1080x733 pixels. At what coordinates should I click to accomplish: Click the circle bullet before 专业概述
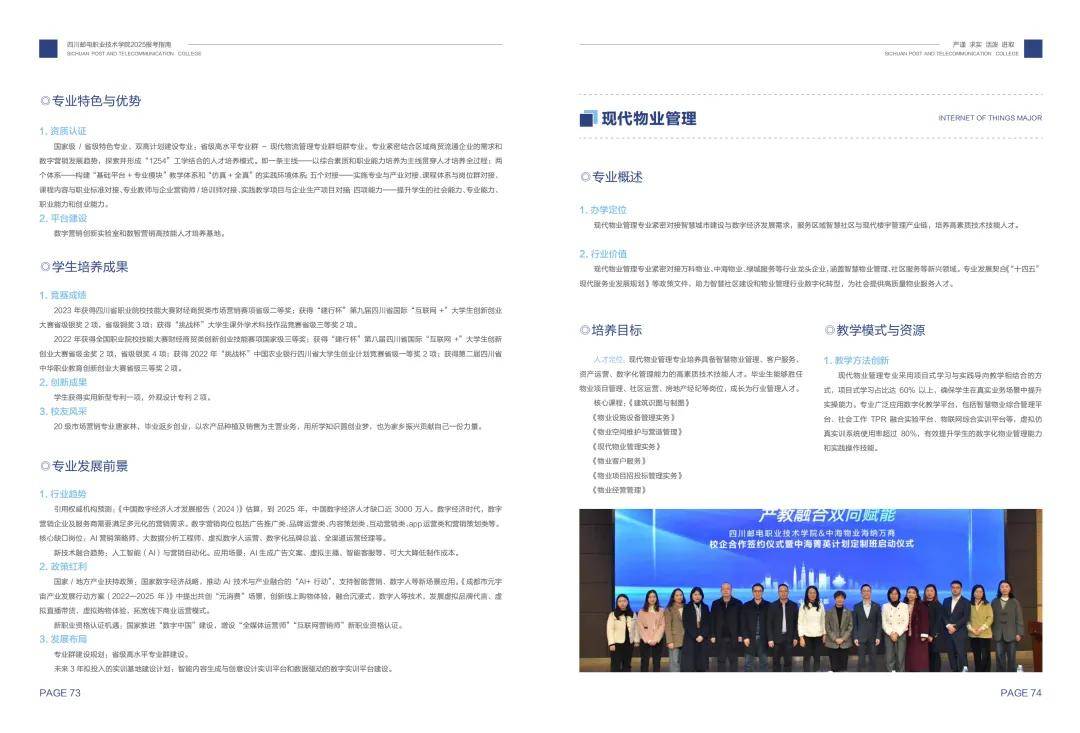[x=585, y=177]
